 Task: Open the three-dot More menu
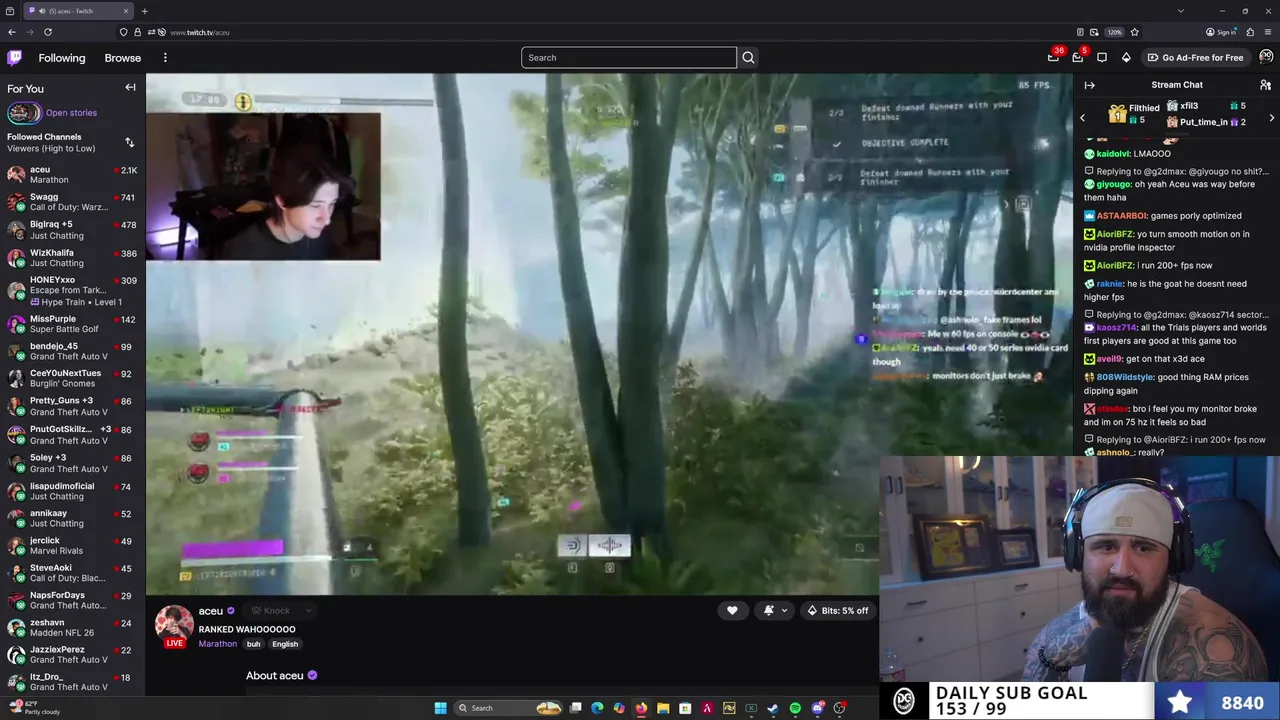[165, 58]
